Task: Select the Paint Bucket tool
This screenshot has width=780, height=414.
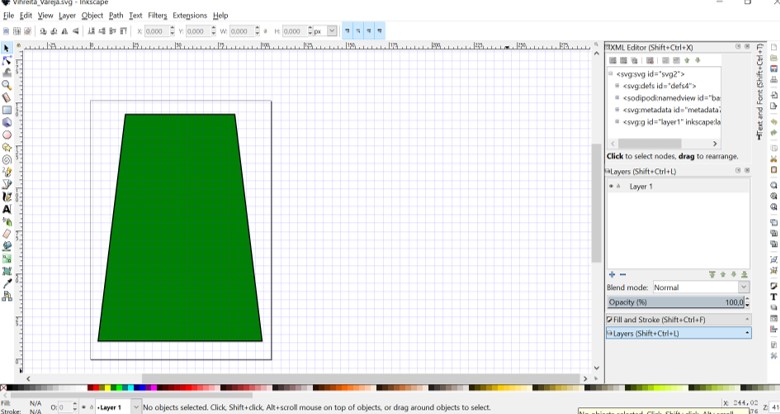Action: pos(6,246)
